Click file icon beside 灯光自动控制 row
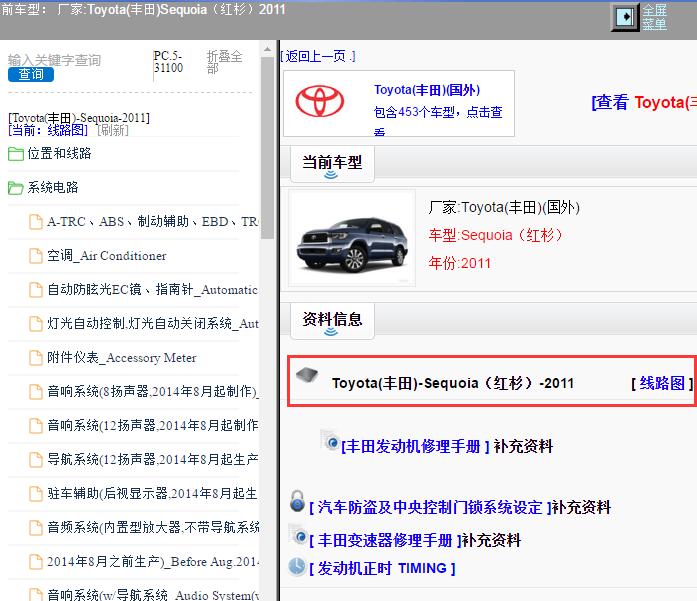 (36, 324)
